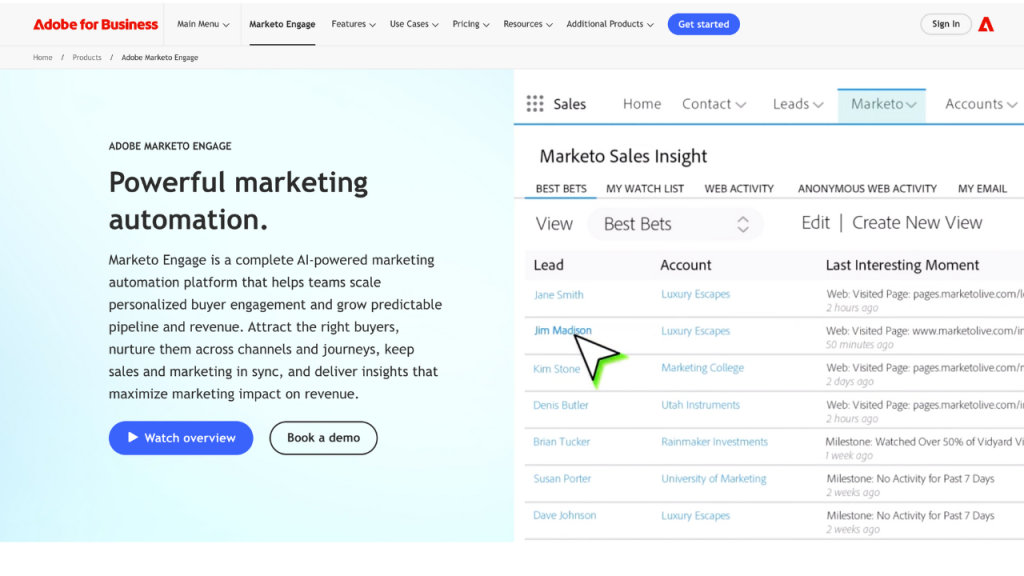Expand the Resources menu
The image size is (1024, 576).
coord(528,24)
